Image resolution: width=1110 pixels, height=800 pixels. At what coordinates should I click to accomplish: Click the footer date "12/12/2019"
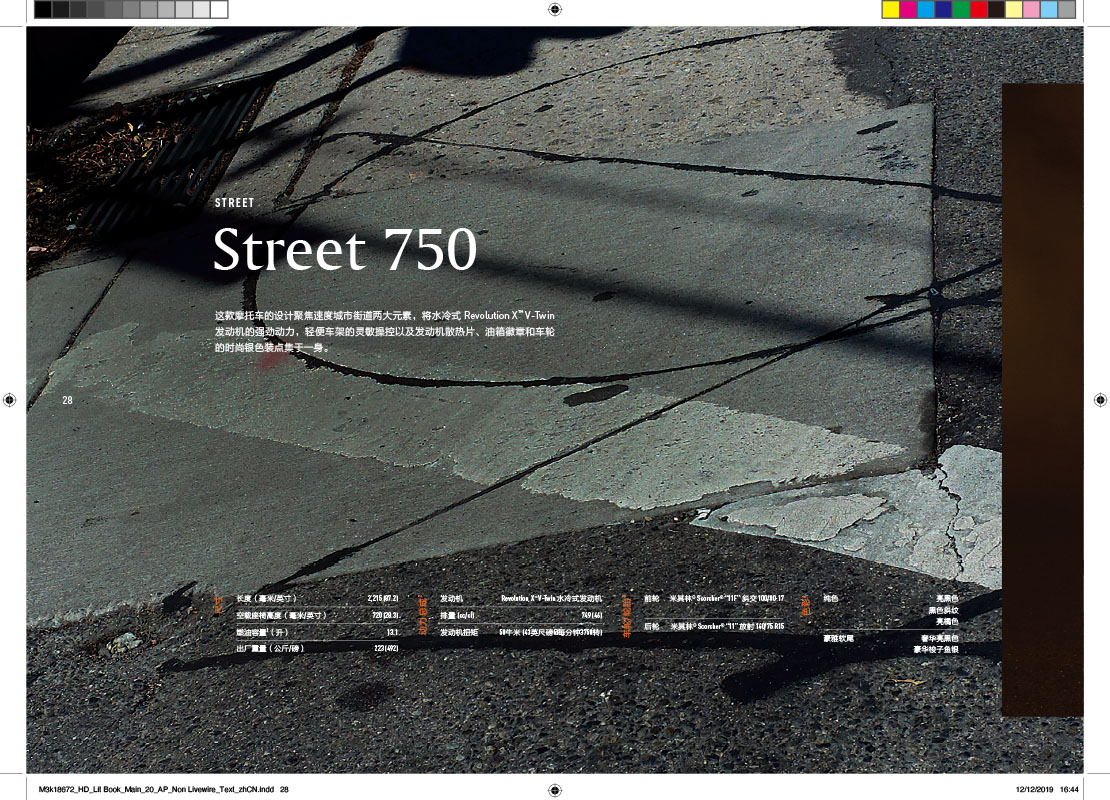(x=1034, y=789)
